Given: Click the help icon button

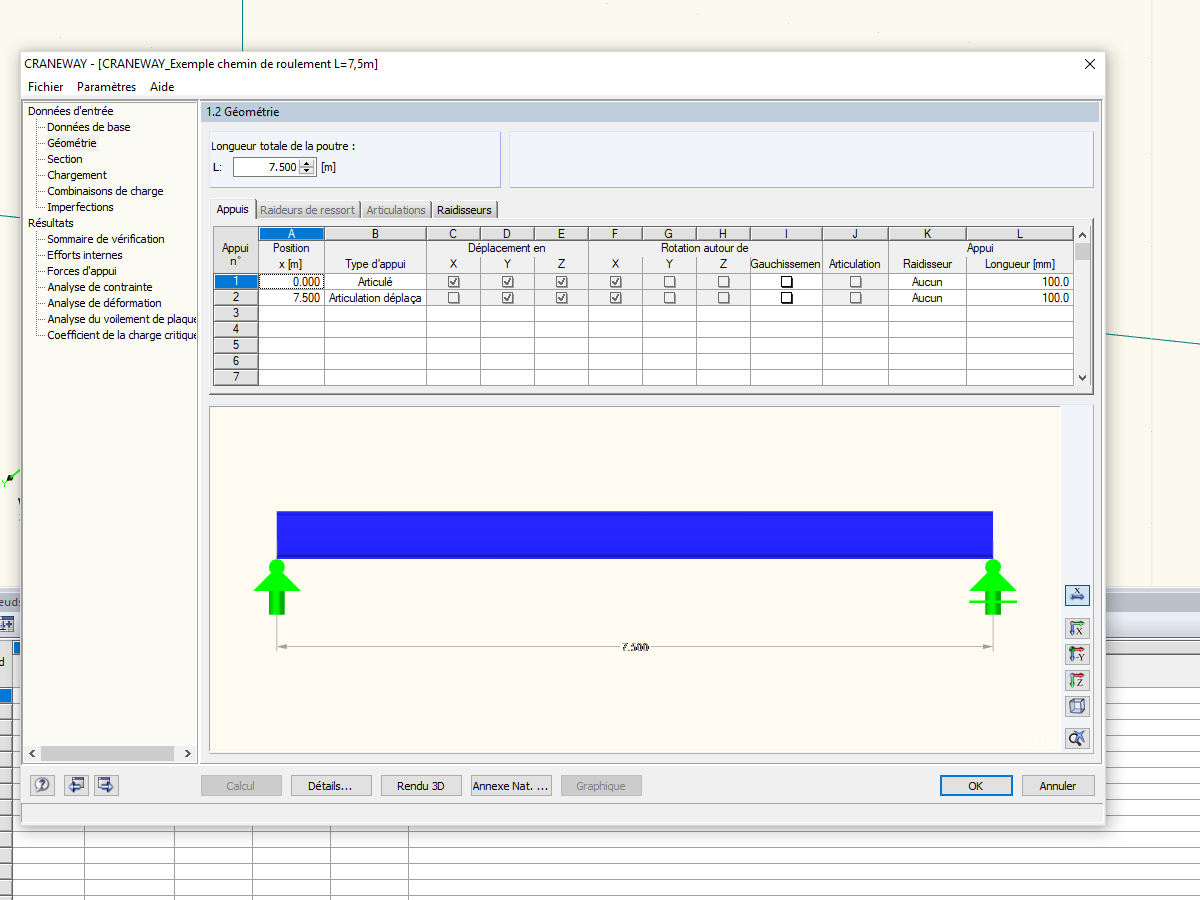Looking at the screenshot, I should coord(43,786).
